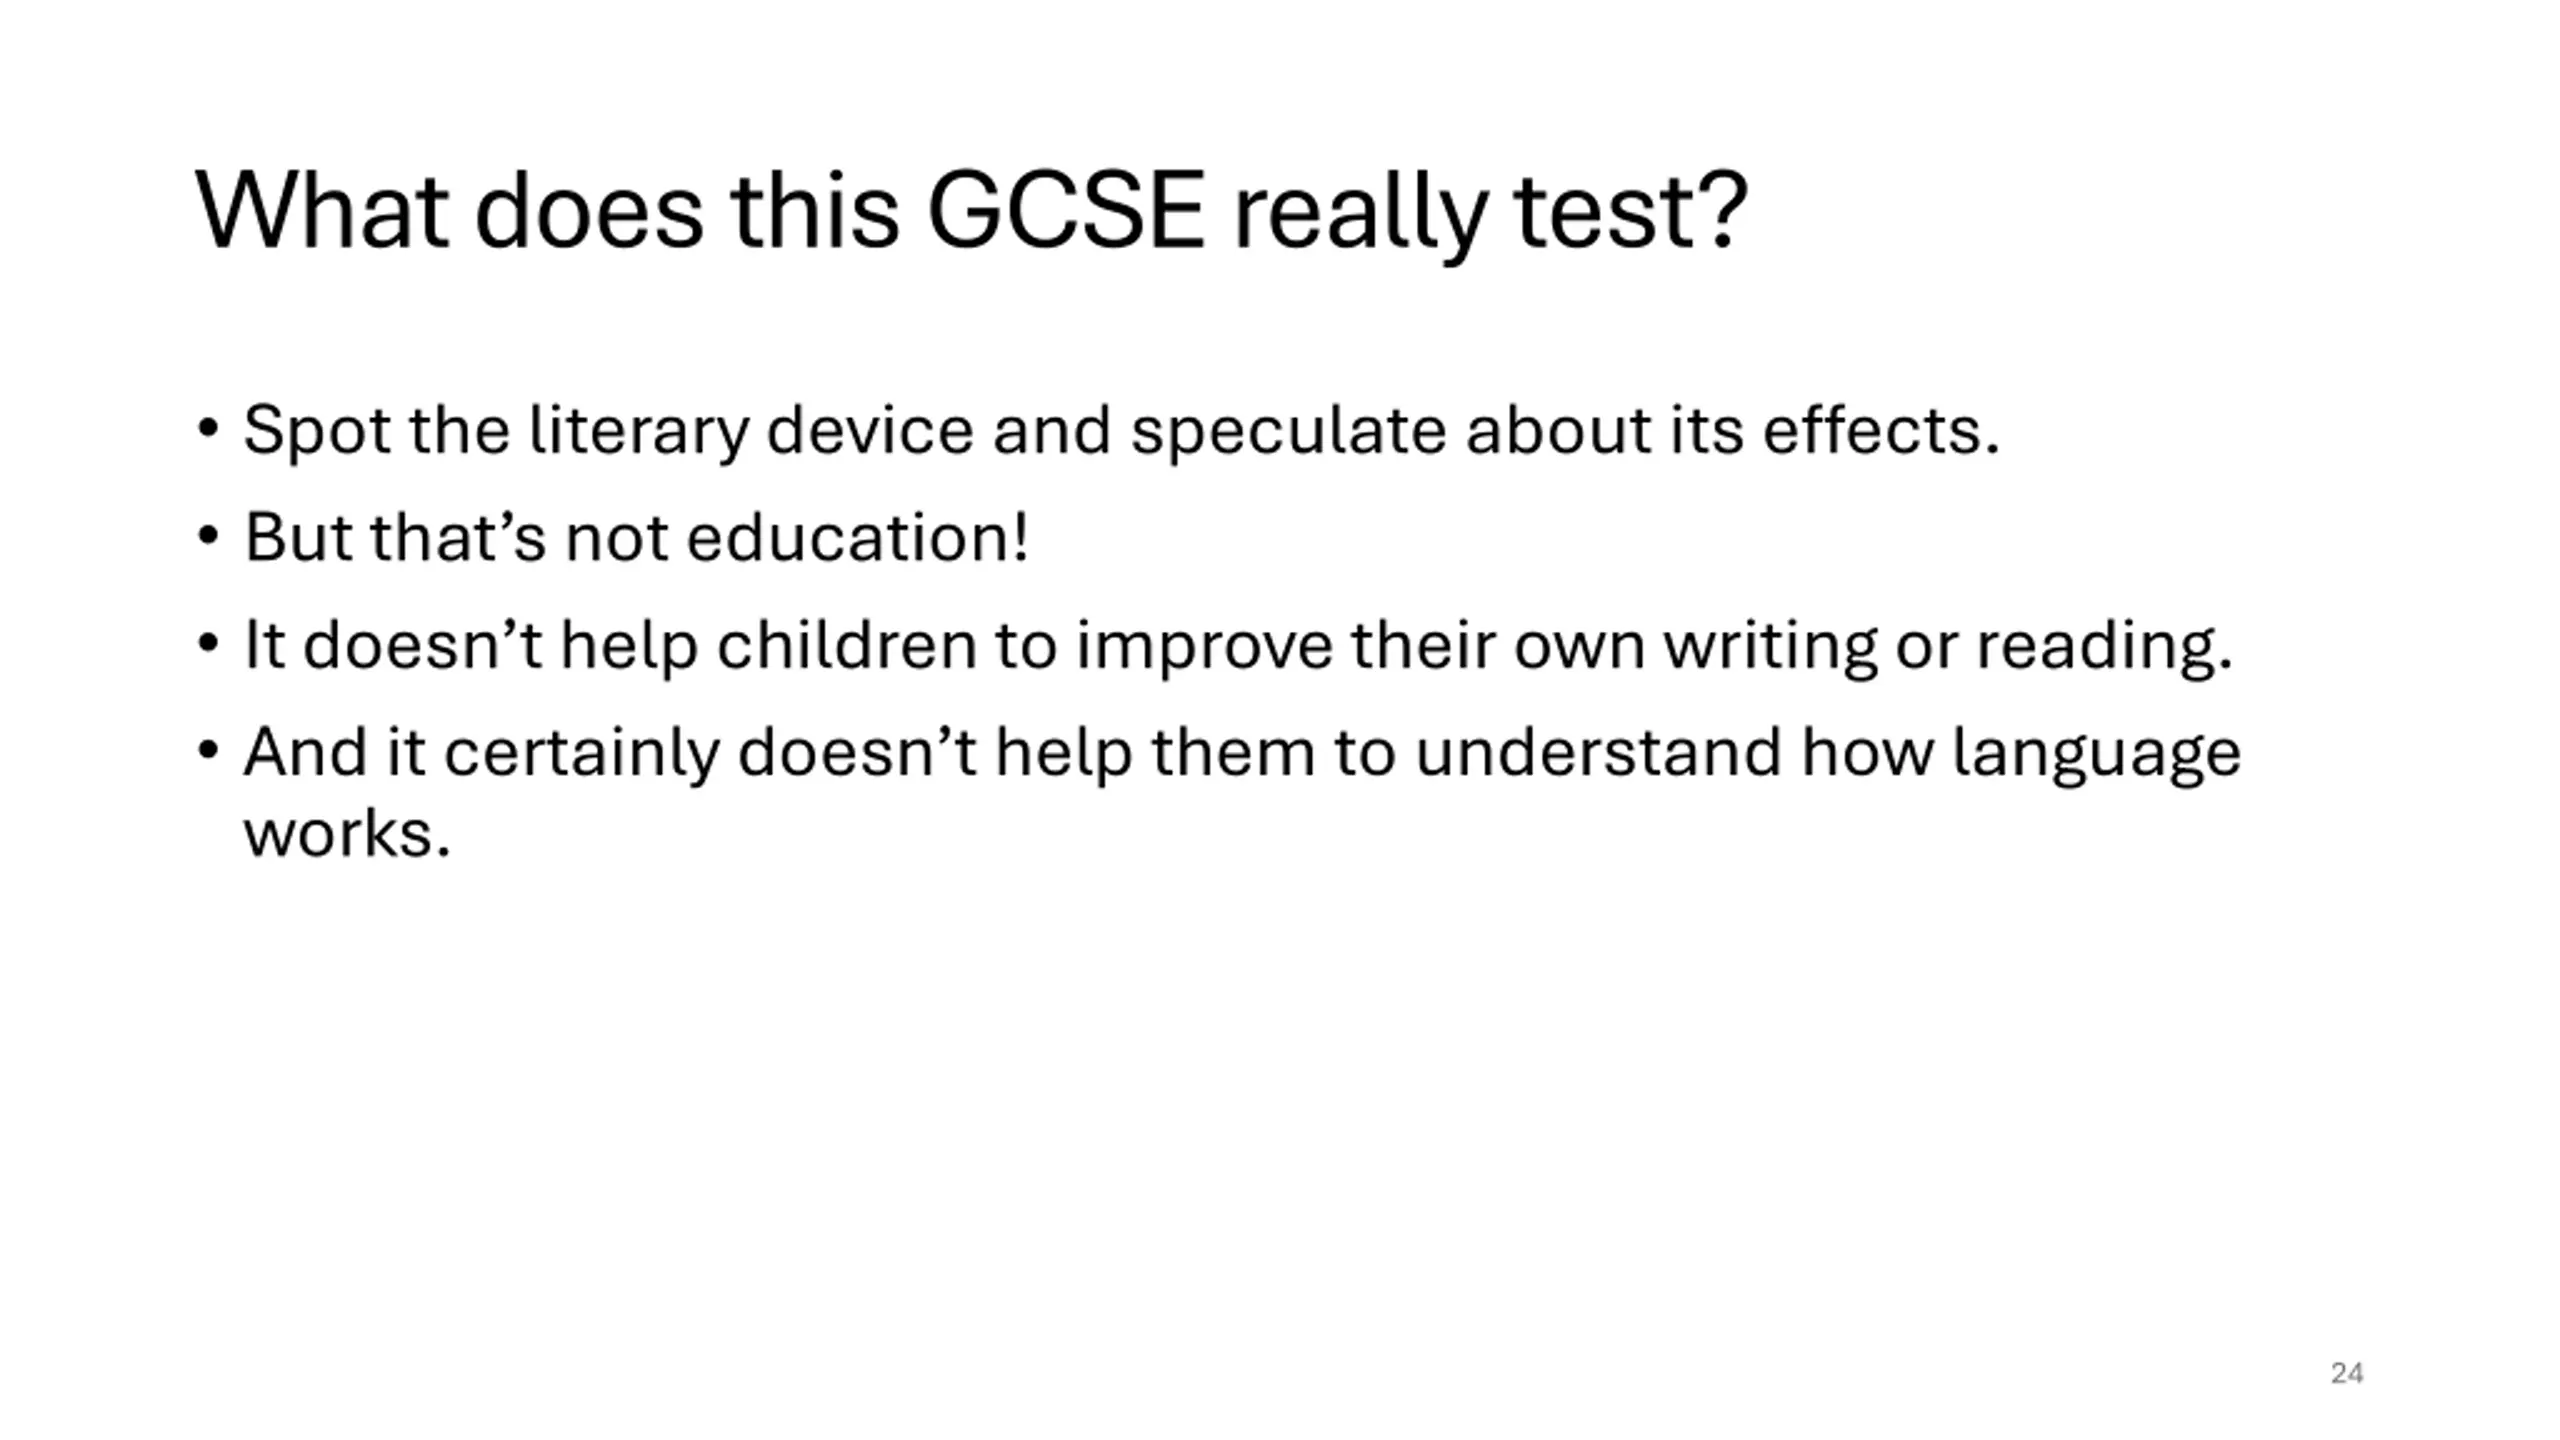Click the slide title "What does this GCSE really test?"
This screenshot has width=2560, height=1440.
click(x=971, y=213)
